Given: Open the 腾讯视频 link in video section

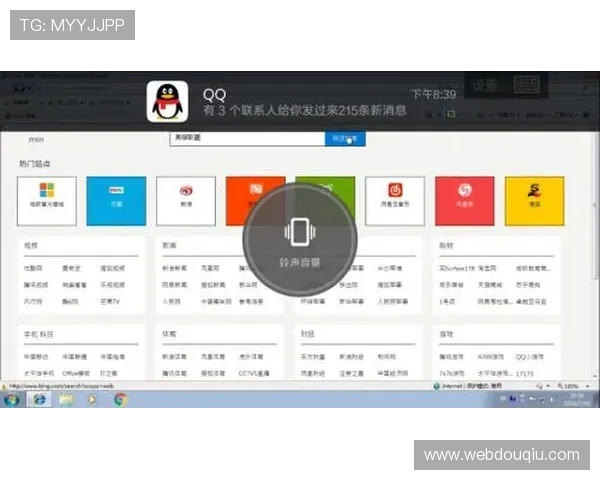Looking at the screenshot, I should 36,285.
